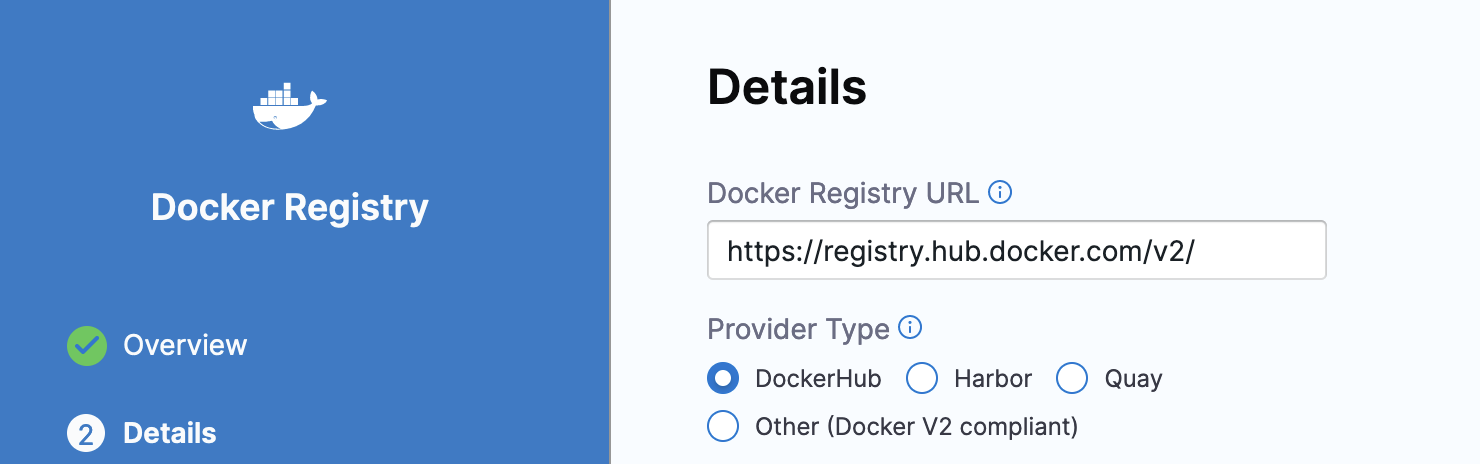This screenshot has width=1480, height=464.
Task: Click the Provider Type label text
Action: (798, 329)
